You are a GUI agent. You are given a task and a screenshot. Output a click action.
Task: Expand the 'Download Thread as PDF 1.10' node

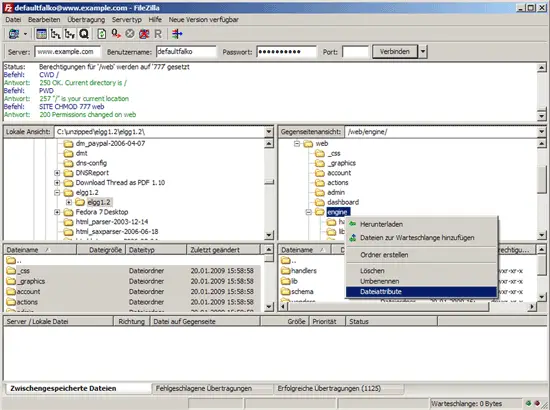point(57,183)
